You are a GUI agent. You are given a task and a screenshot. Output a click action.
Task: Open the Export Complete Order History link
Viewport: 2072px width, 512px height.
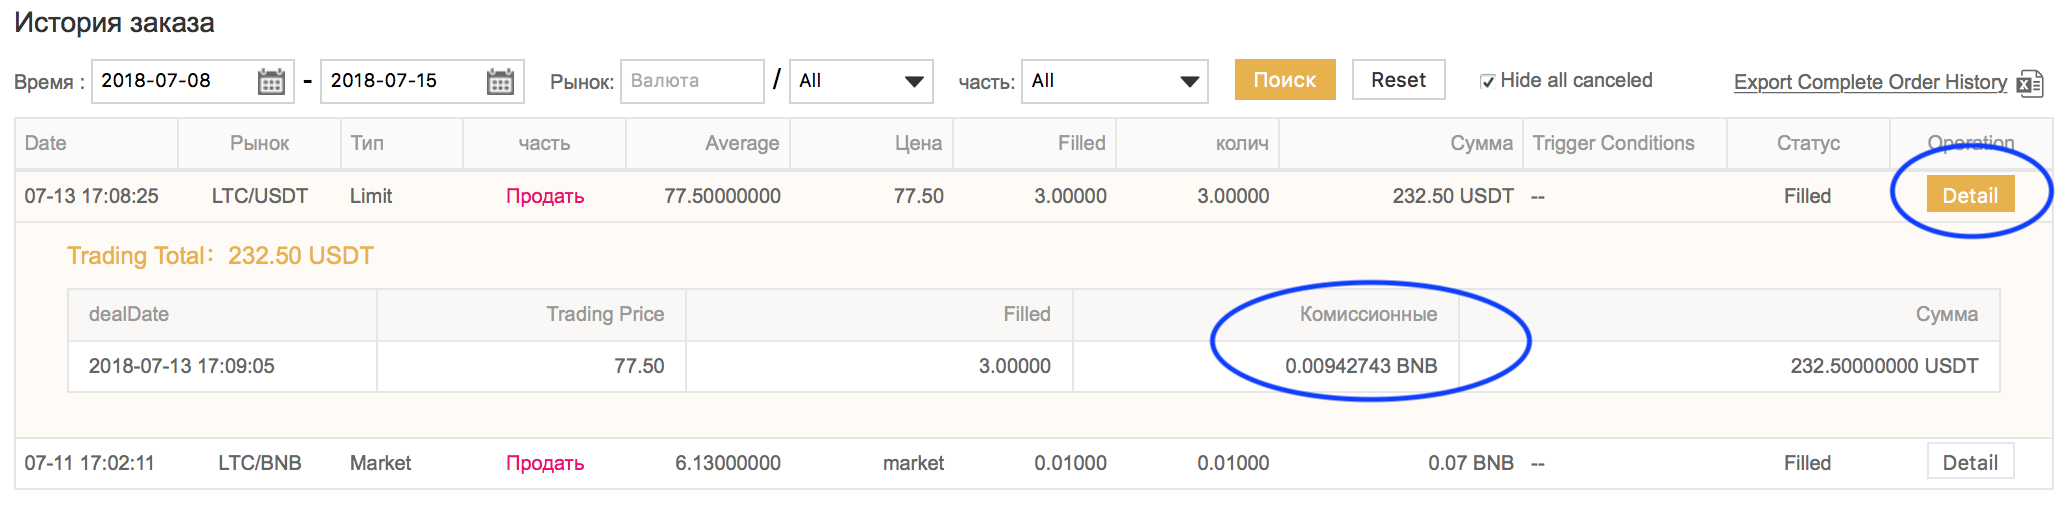pos(1869,82)
